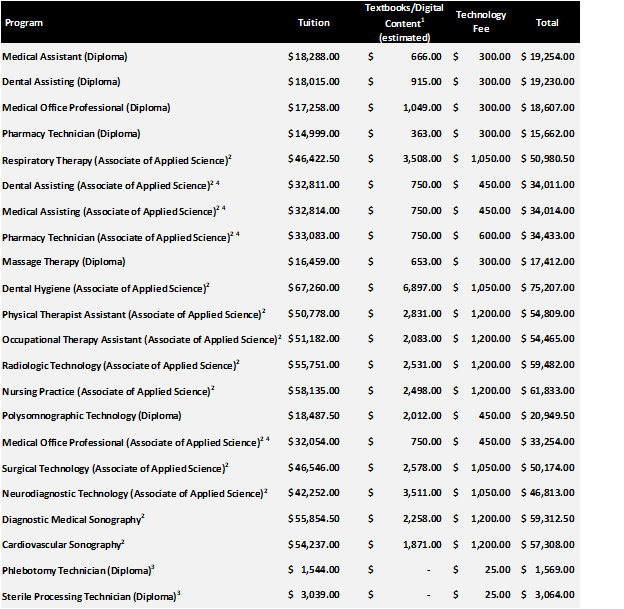The height and width of the screenshot is (609, 624).
Task: Click the Dental Hygiene tuition of $67,260.00
Action: click(313, 289)
